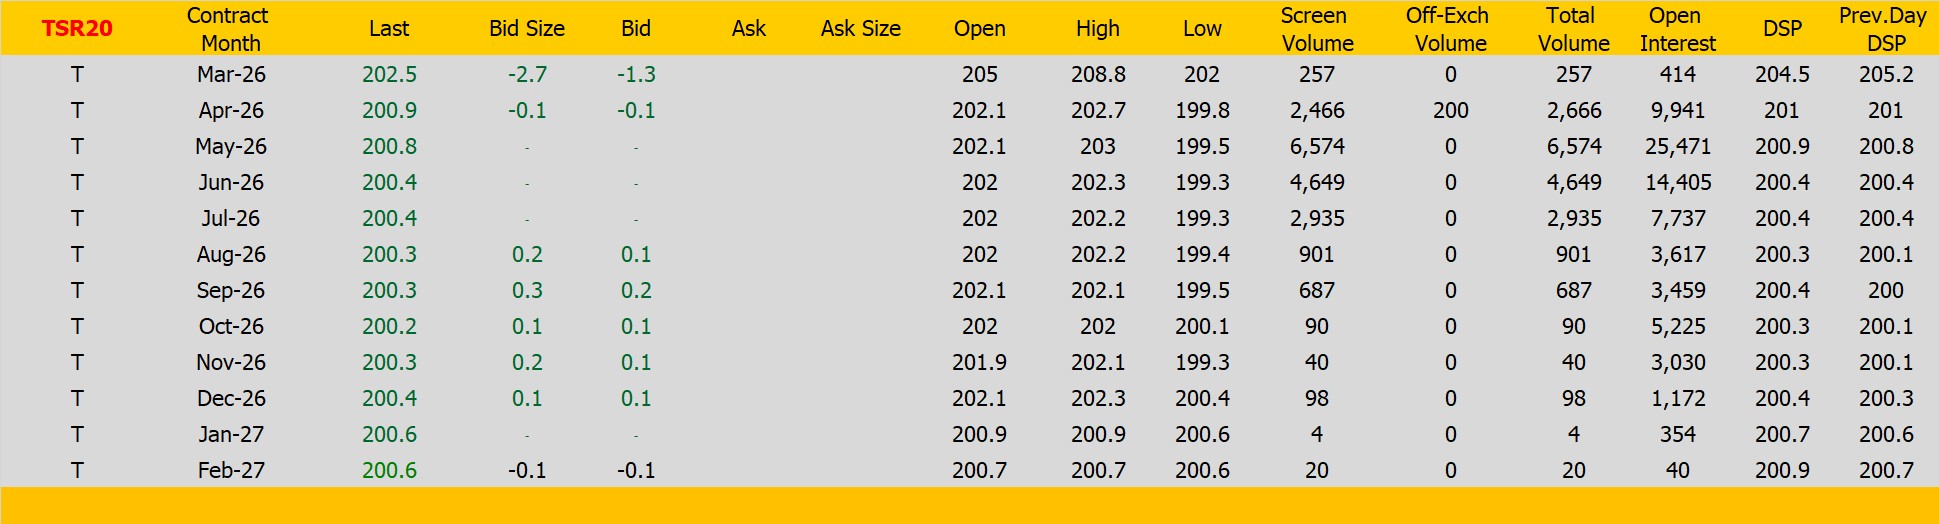Select the Contract Month column header
Screen dimensions: 1939x524
229,29
